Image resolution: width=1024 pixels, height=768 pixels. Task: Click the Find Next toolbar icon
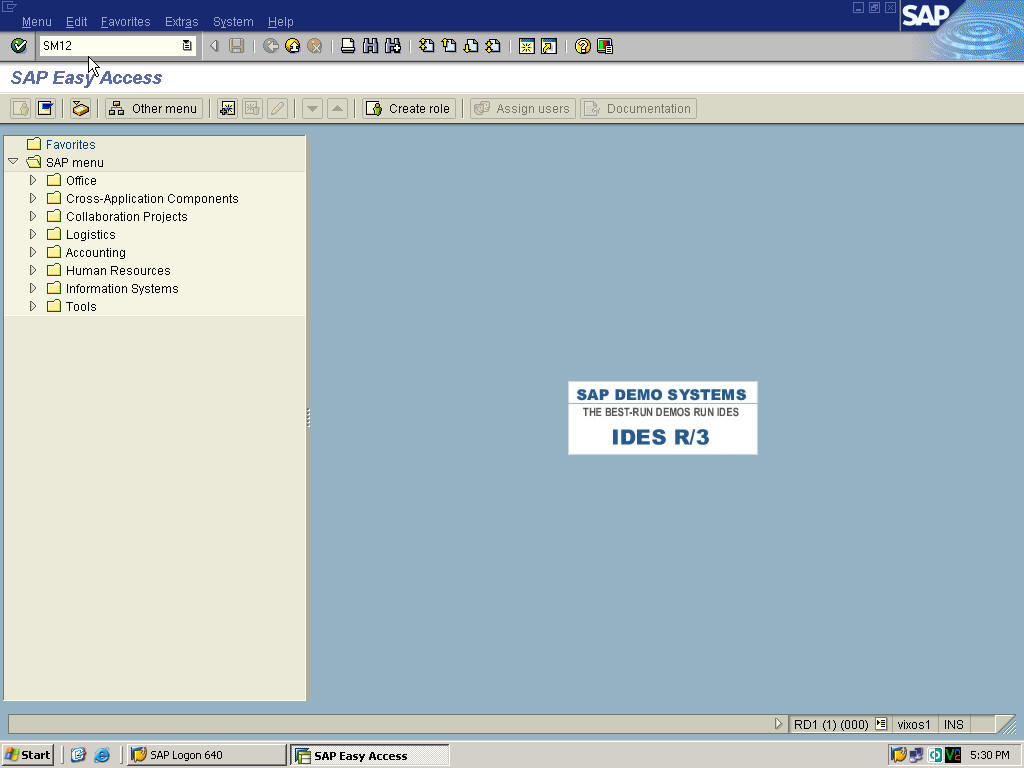[x=390, y=45]
